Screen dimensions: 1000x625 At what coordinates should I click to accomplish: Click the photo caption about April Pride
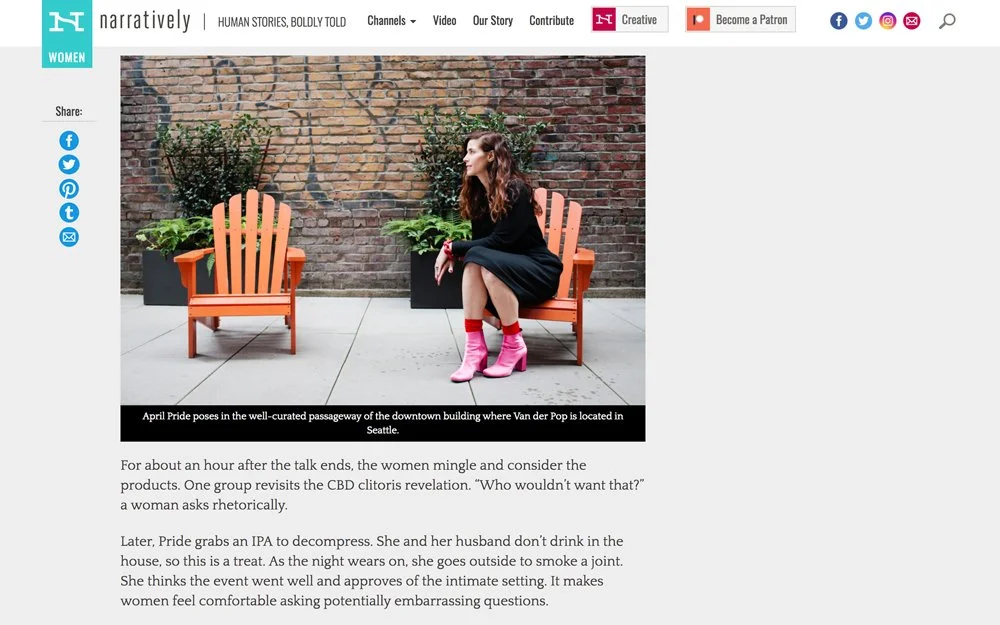tap(383, 423)
